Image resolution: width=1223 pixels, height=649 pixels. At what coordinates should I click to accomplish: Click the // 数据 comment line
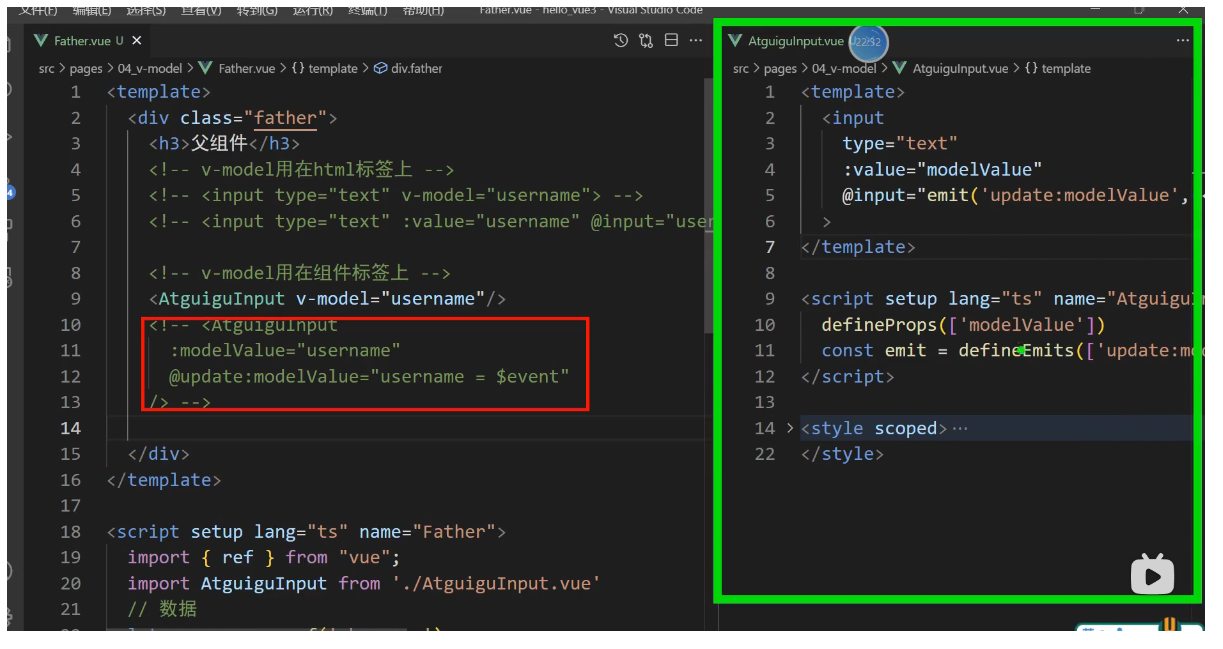pos(162,610)
